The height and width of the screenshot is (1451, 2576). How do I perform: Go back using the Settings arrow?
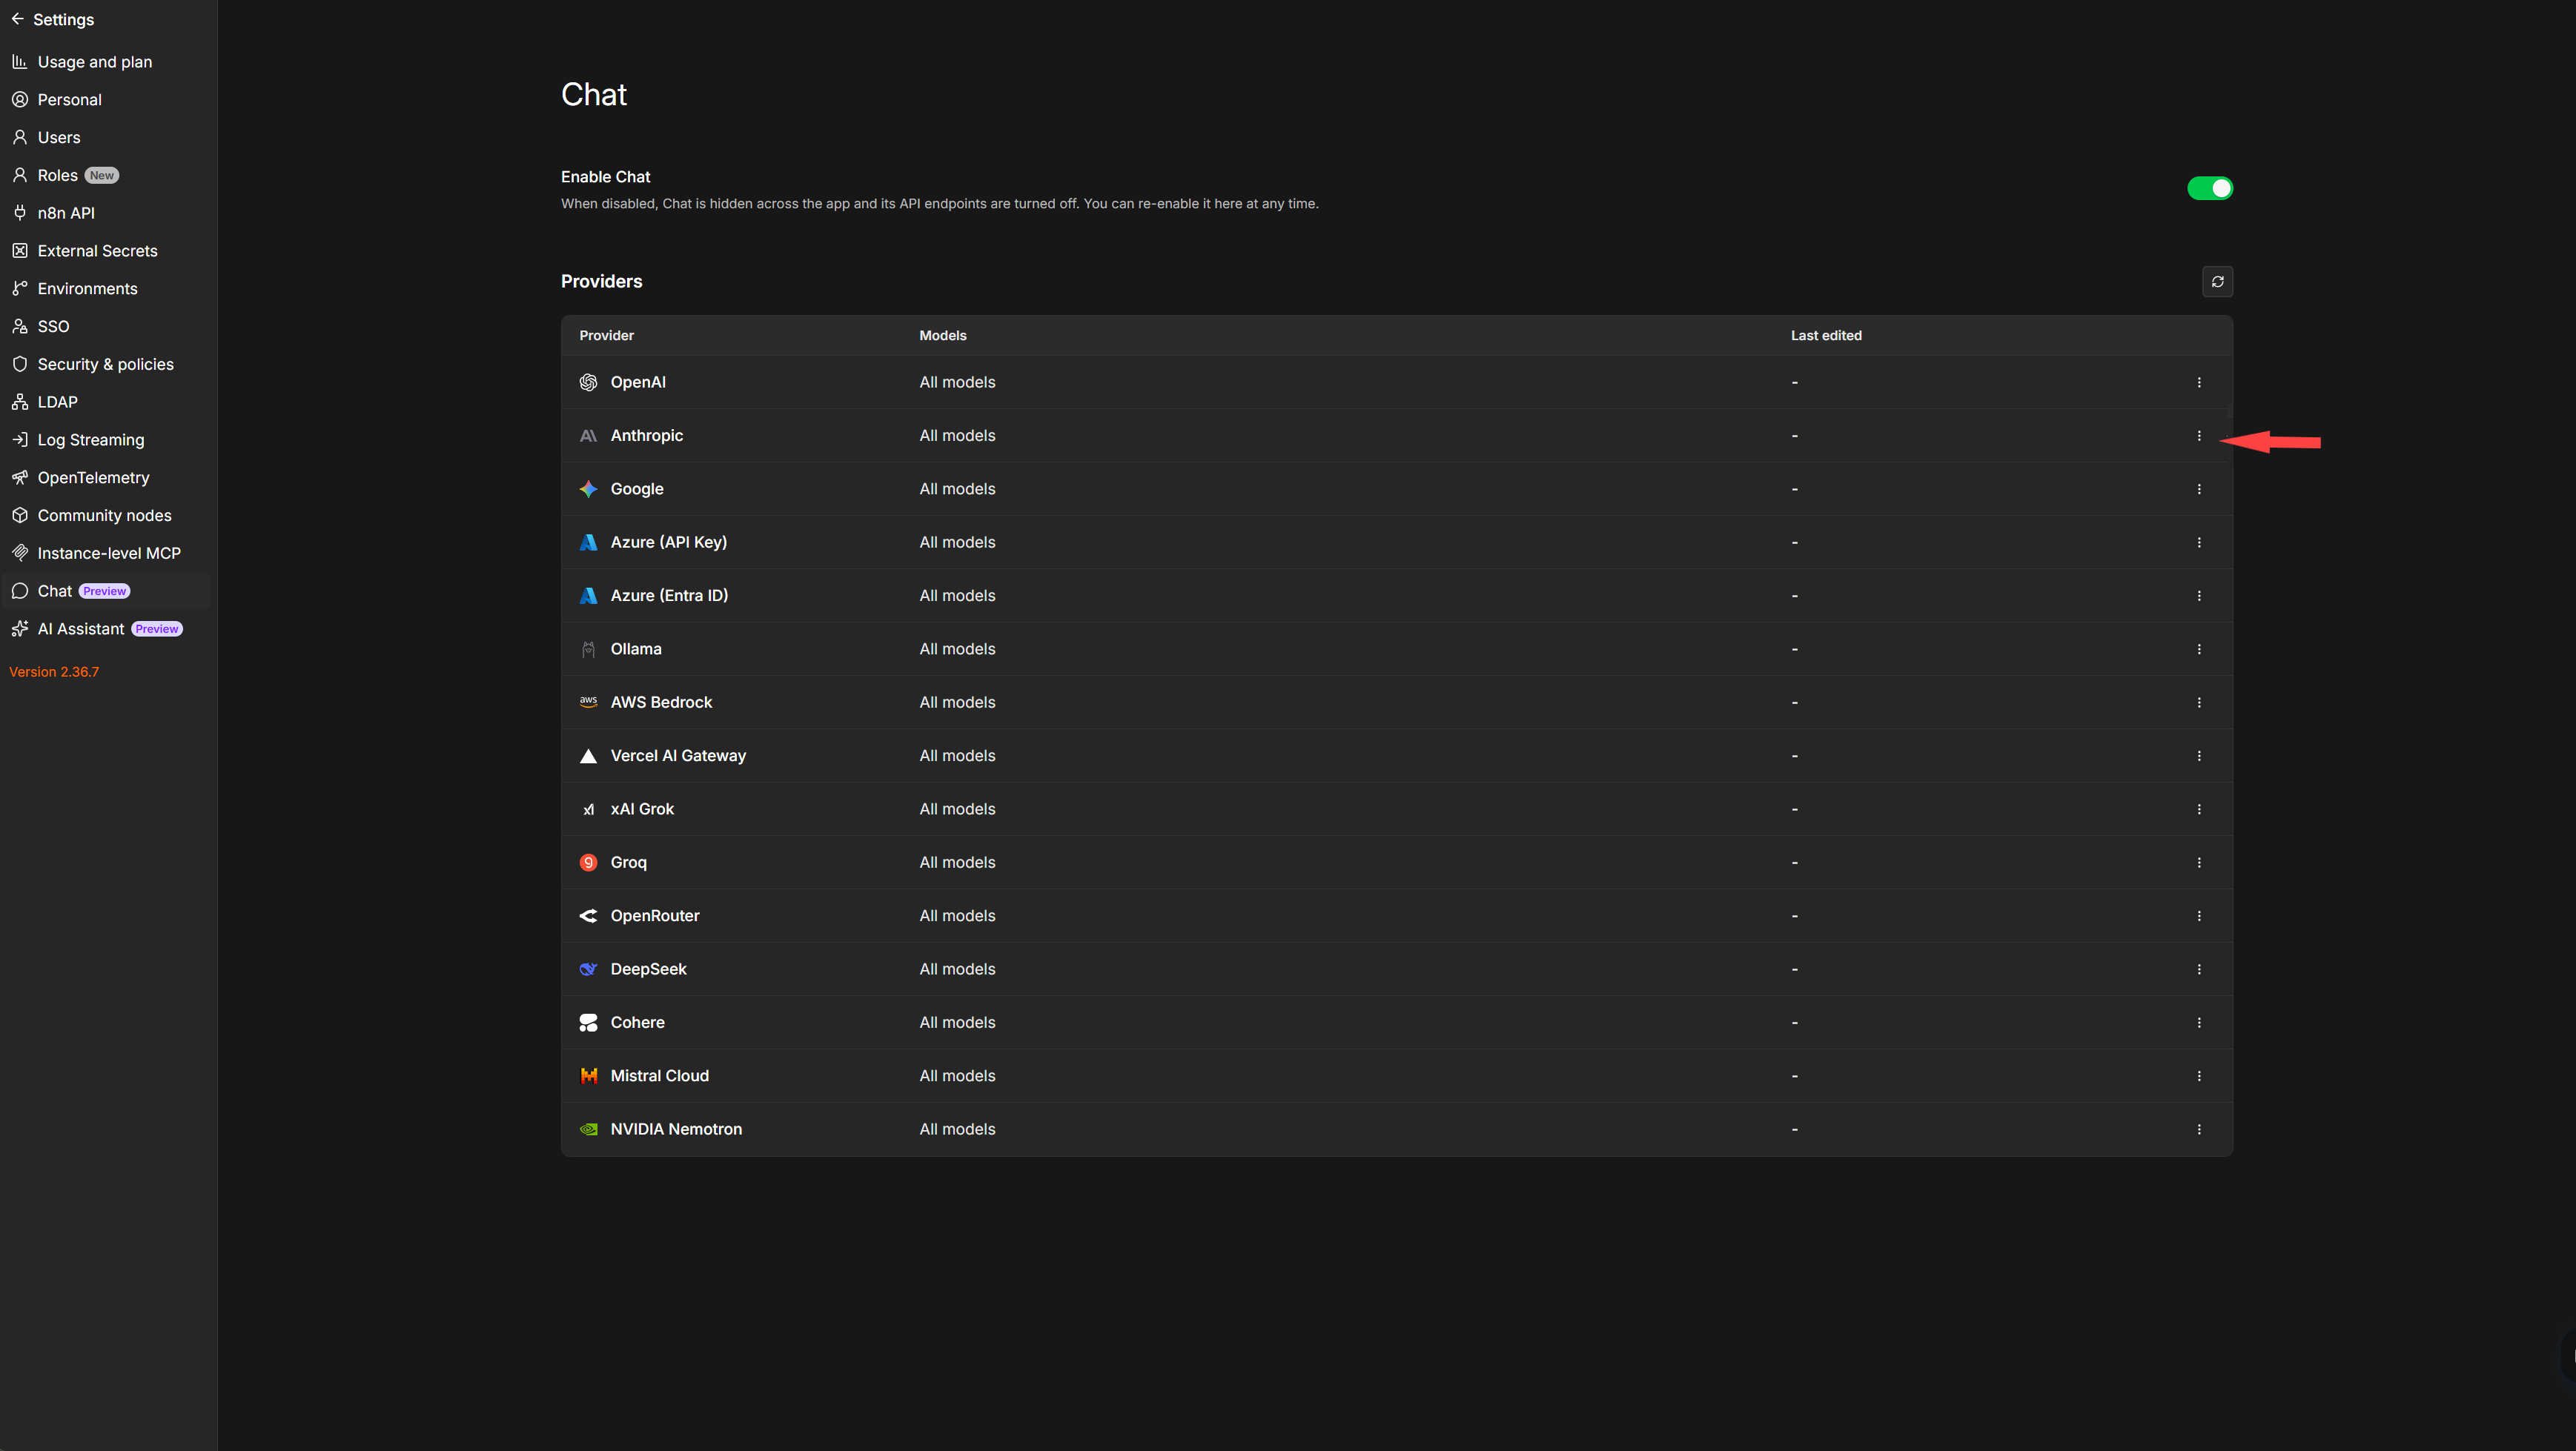tap(18, 19)
